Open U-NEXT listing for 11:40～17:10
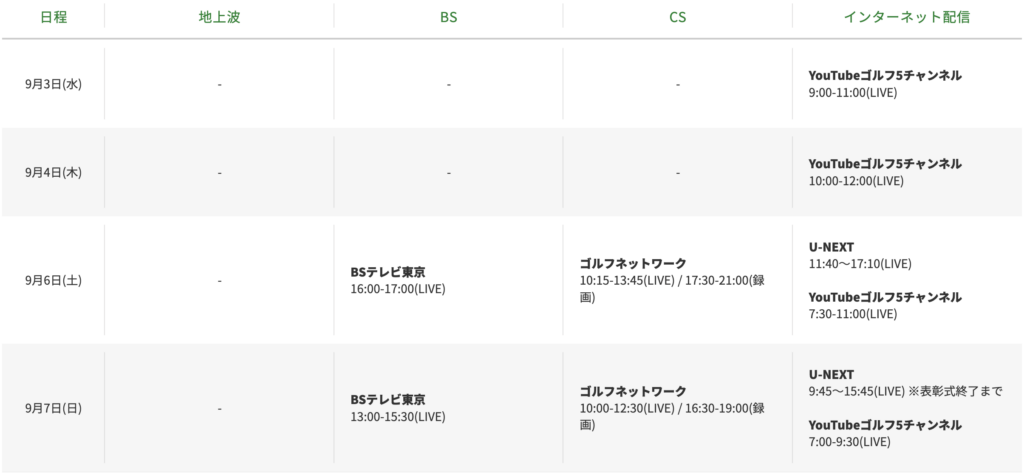 [831, 246]
